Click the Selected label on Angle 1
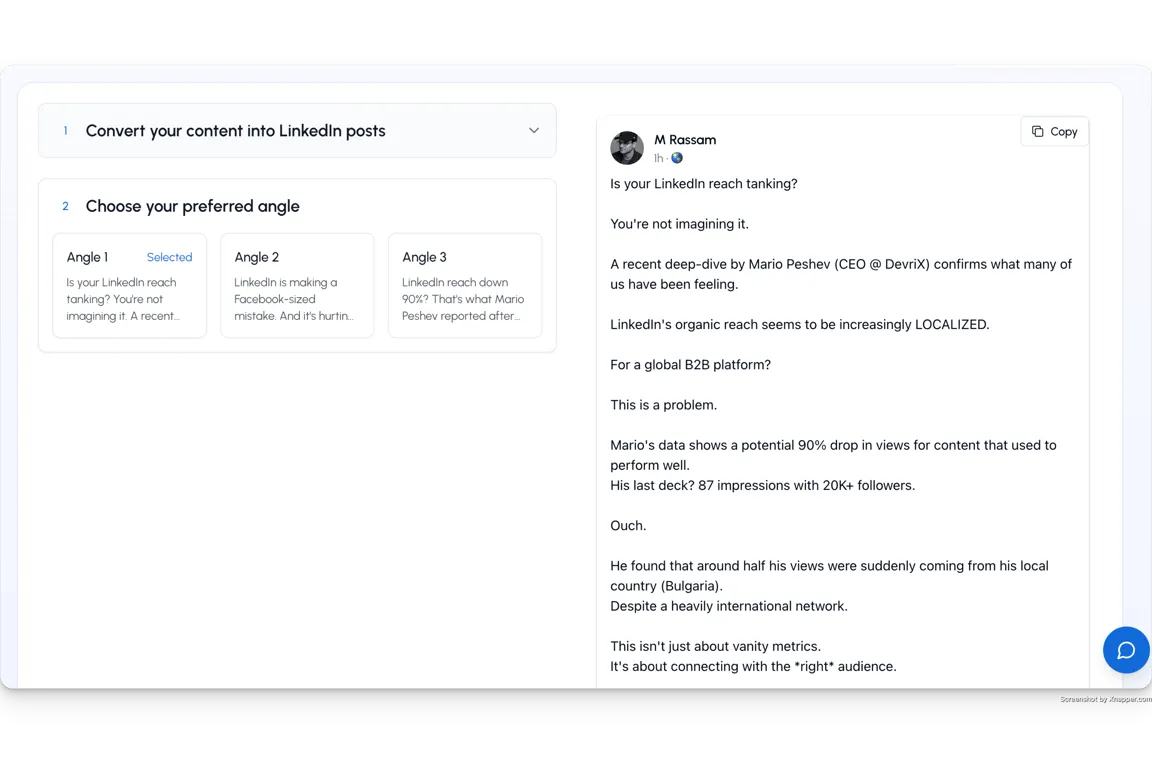Viewport: 1152px width, 768px height. coord(169,257)
